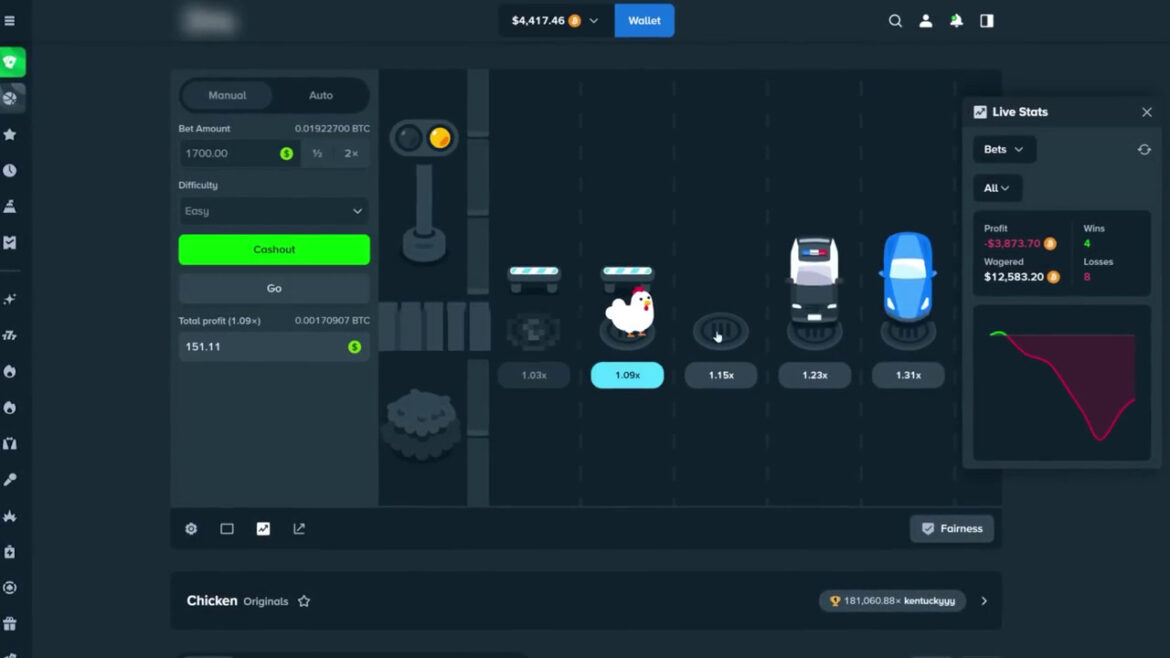Select the 1.15x lane tile
This screenshot has height=658, width=1170.
pos(721,375)
